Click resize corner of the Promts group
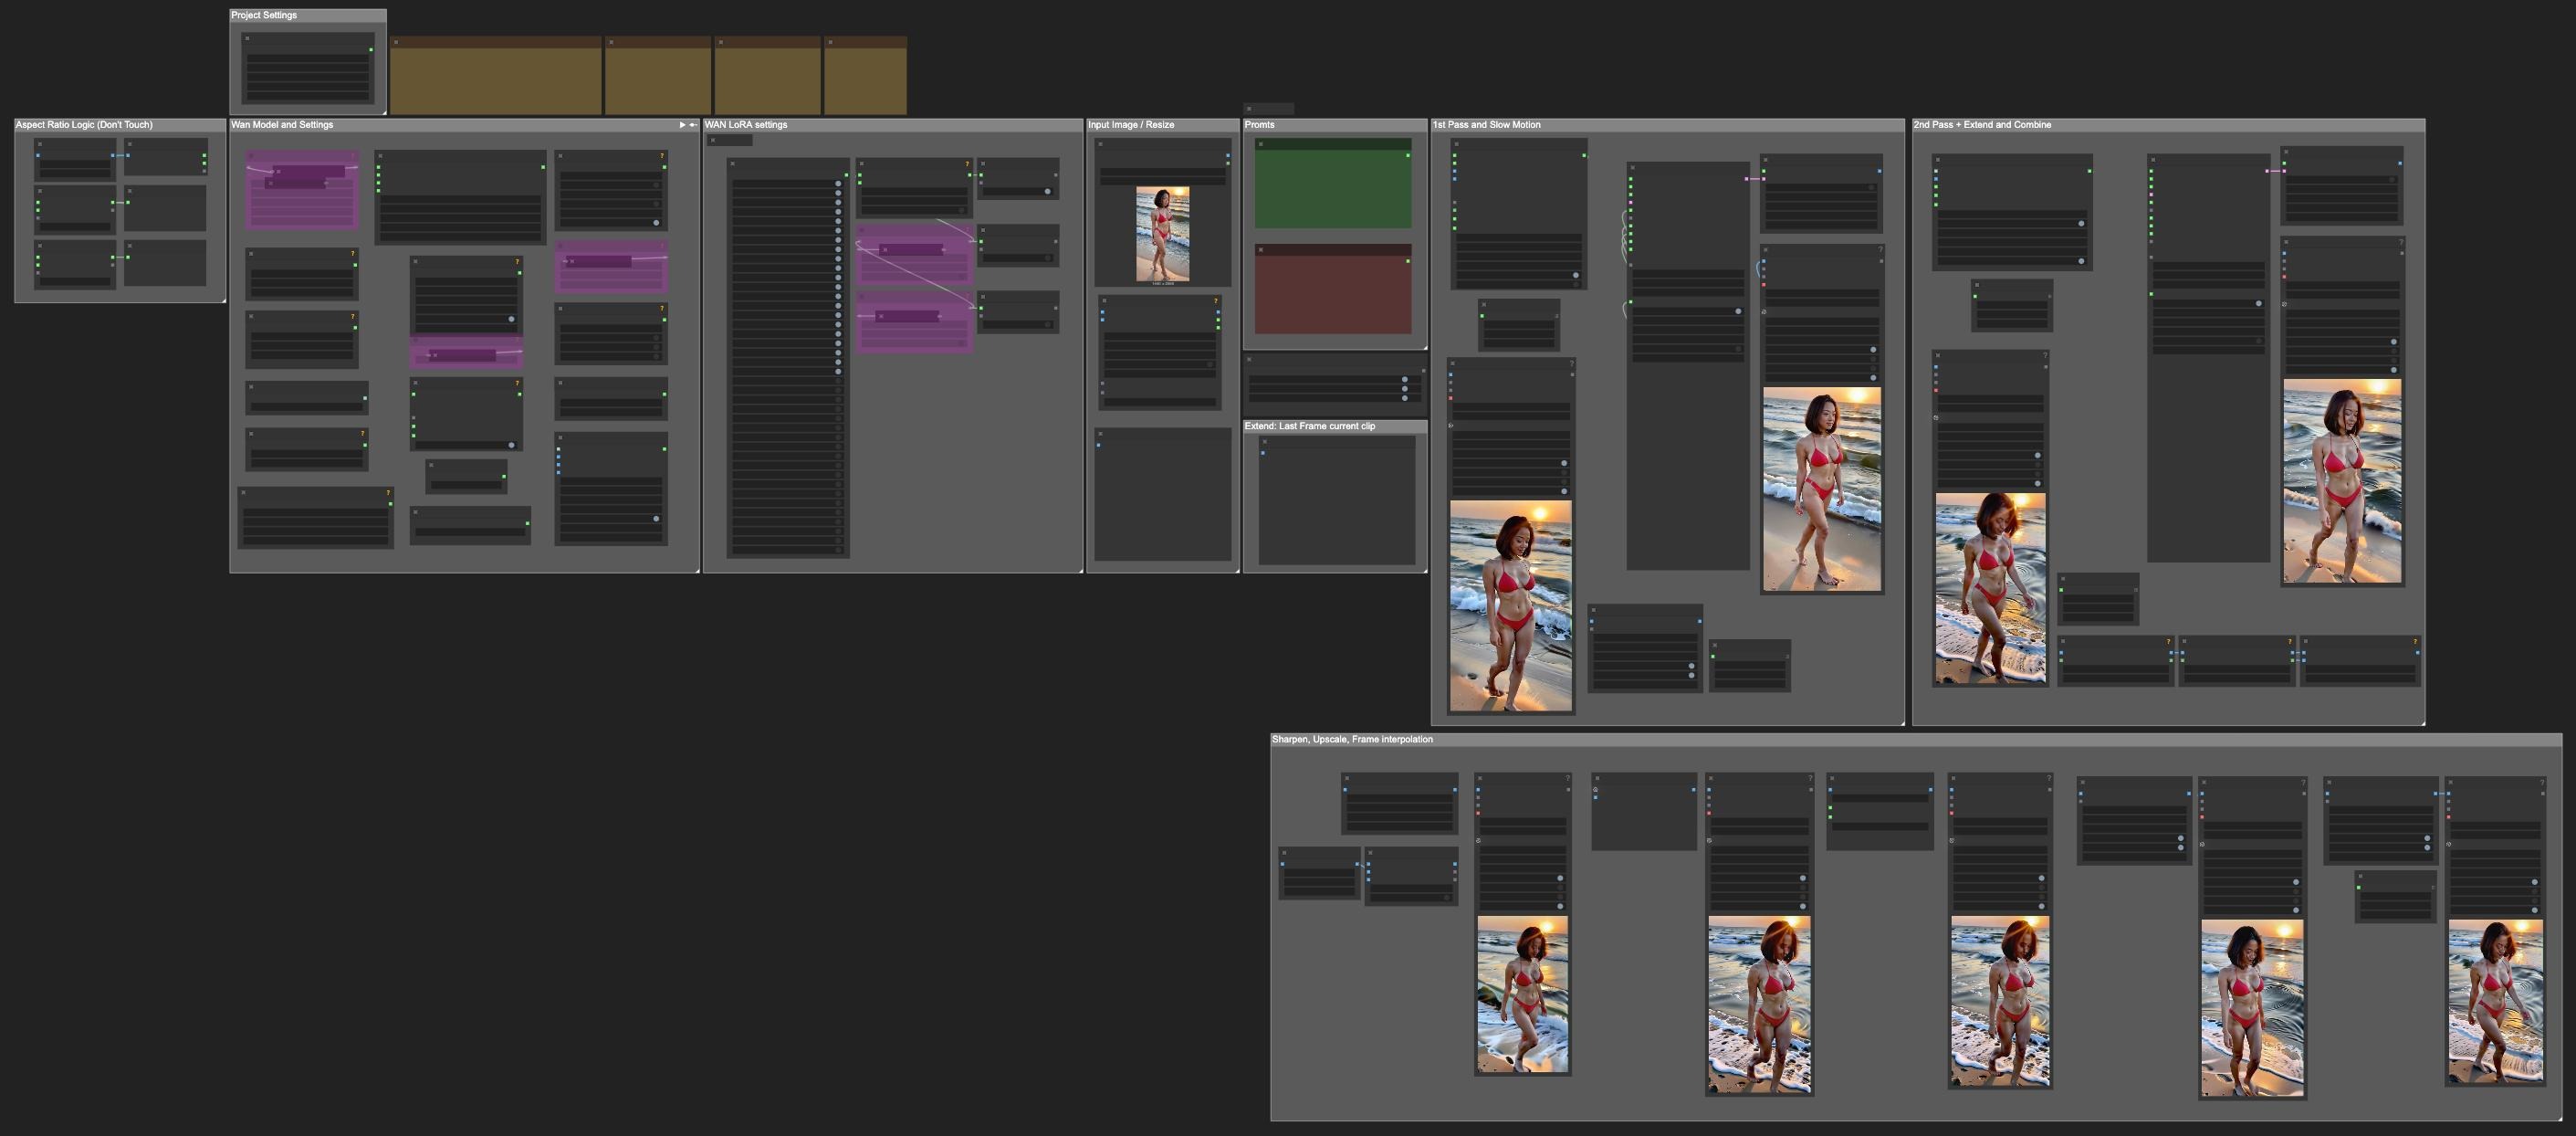Image resolution: width=2576 pixels, height=1136 pixels. [1424, 346]
